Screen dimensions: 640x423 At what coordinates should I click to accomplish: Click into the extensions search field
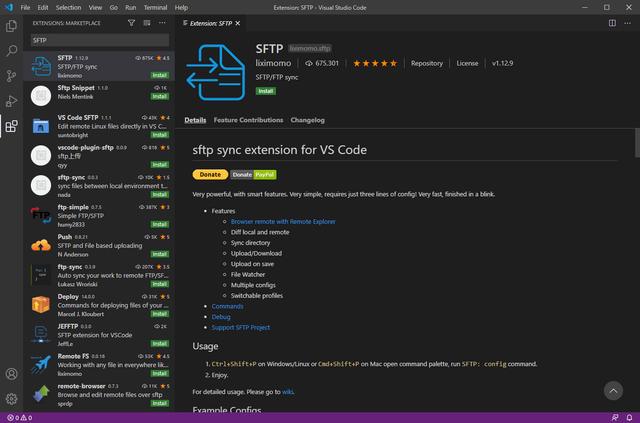click(100, 40)
